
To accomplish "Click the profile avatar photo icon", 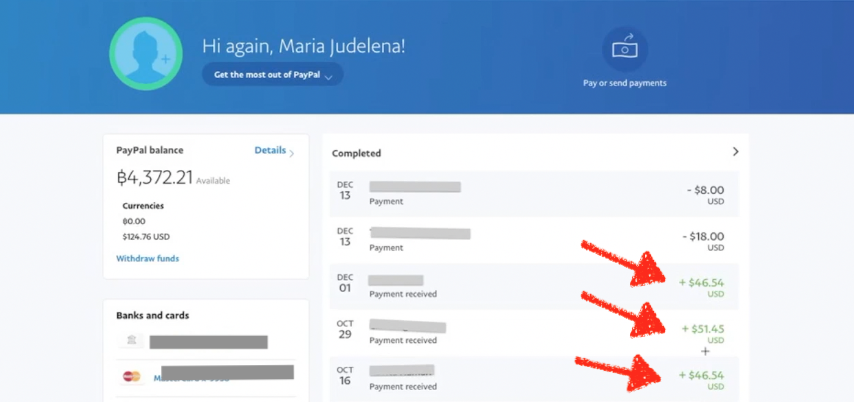I will (x=146, y=54).
